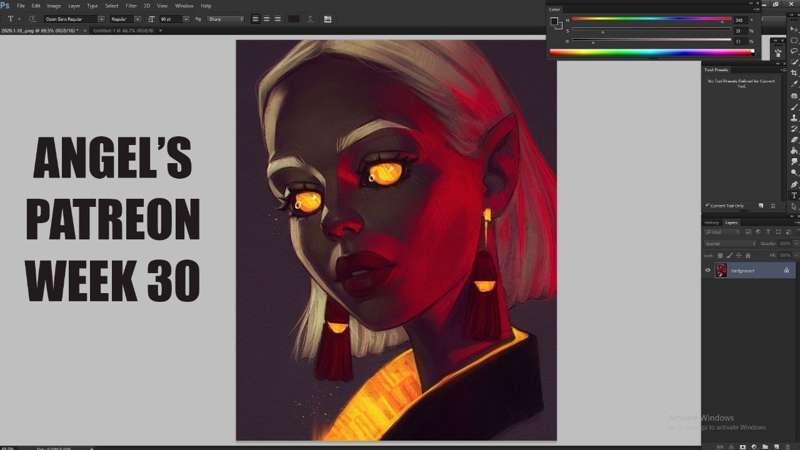Toggle lock transparent pixels
Viewport: 800px width, 450px height.
pyautogui.click(x=720, y=255)
